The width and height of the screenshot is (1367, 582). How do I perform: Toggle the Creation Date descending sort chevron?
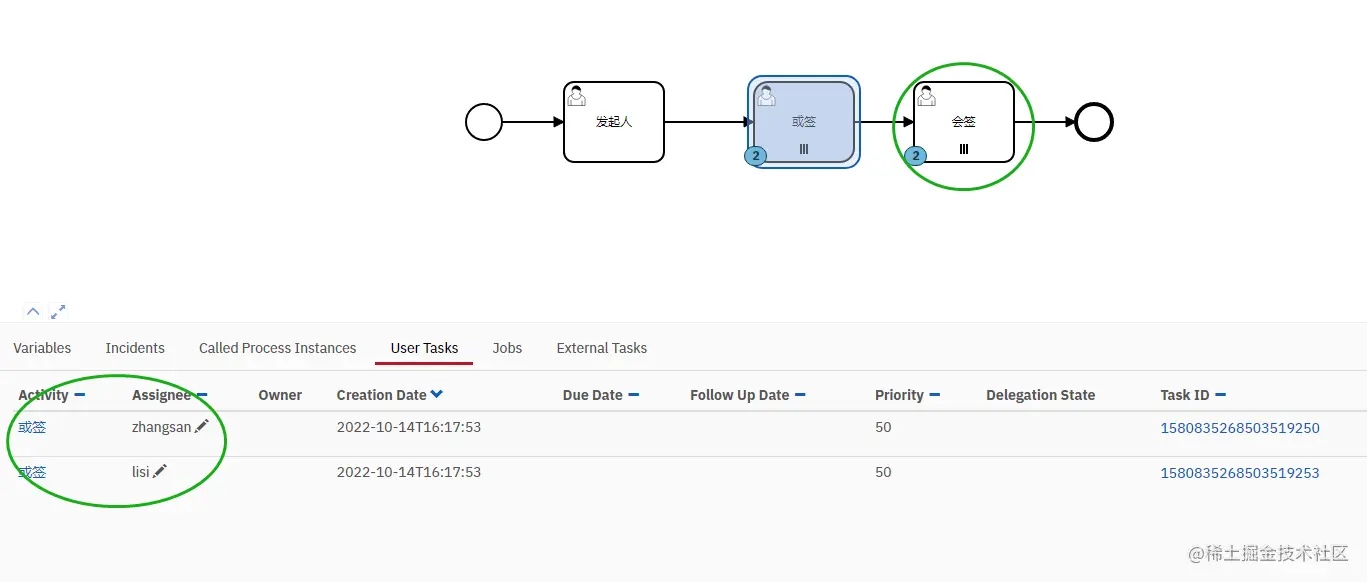[437, 395]
